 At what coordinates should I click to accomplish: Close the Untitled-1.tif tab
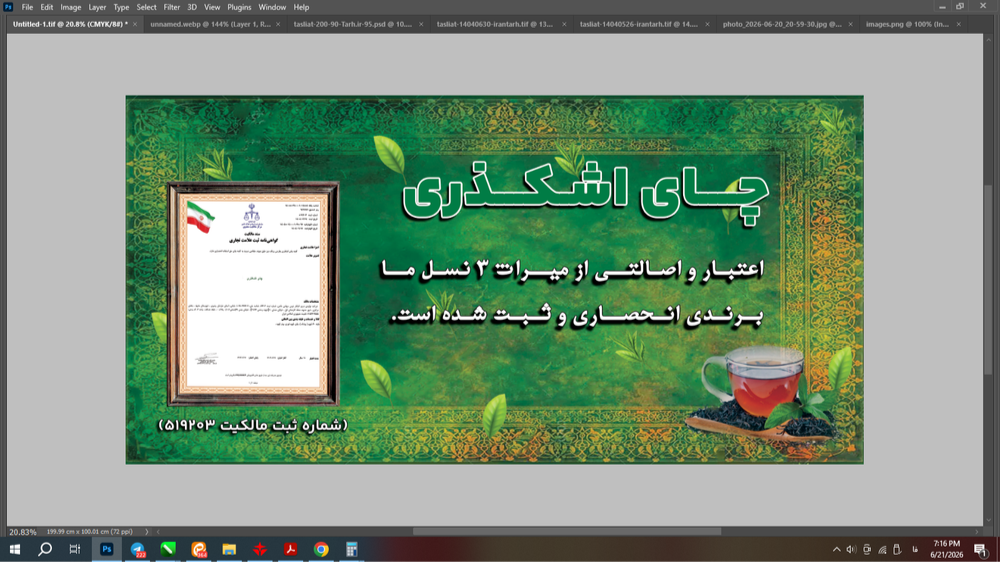tap(135, 24)
